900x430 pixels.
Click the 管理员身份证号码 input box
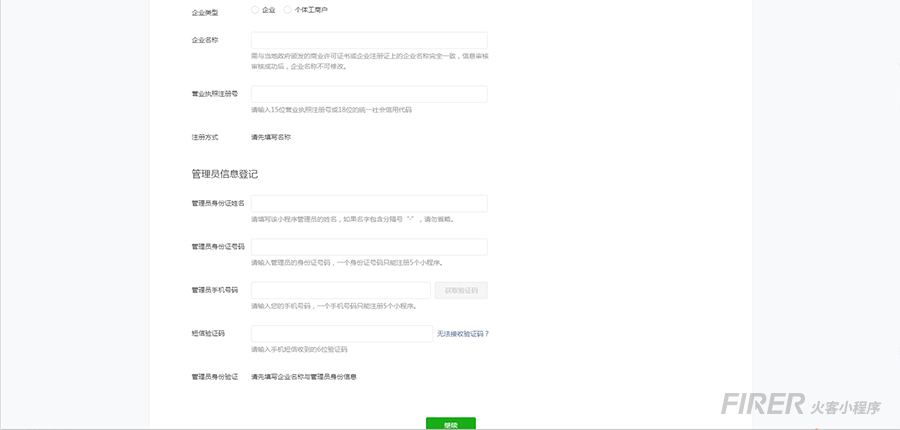pos(369,247)
